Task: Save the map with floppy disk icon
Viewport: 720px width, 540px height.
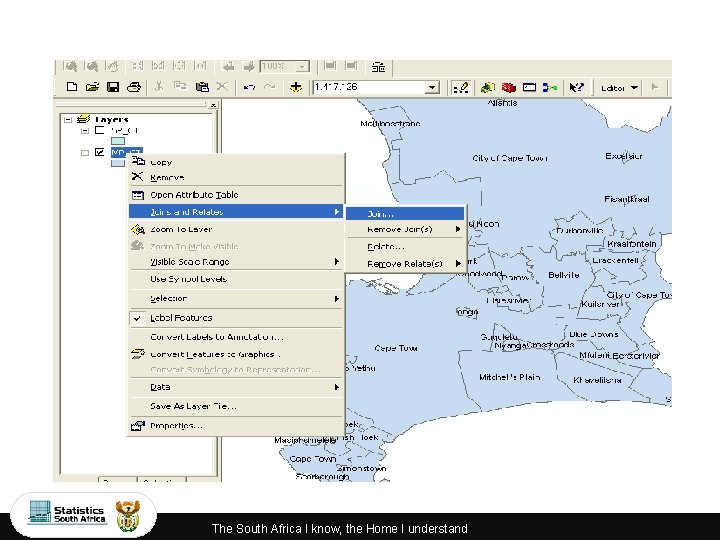Action: (113, 87)
